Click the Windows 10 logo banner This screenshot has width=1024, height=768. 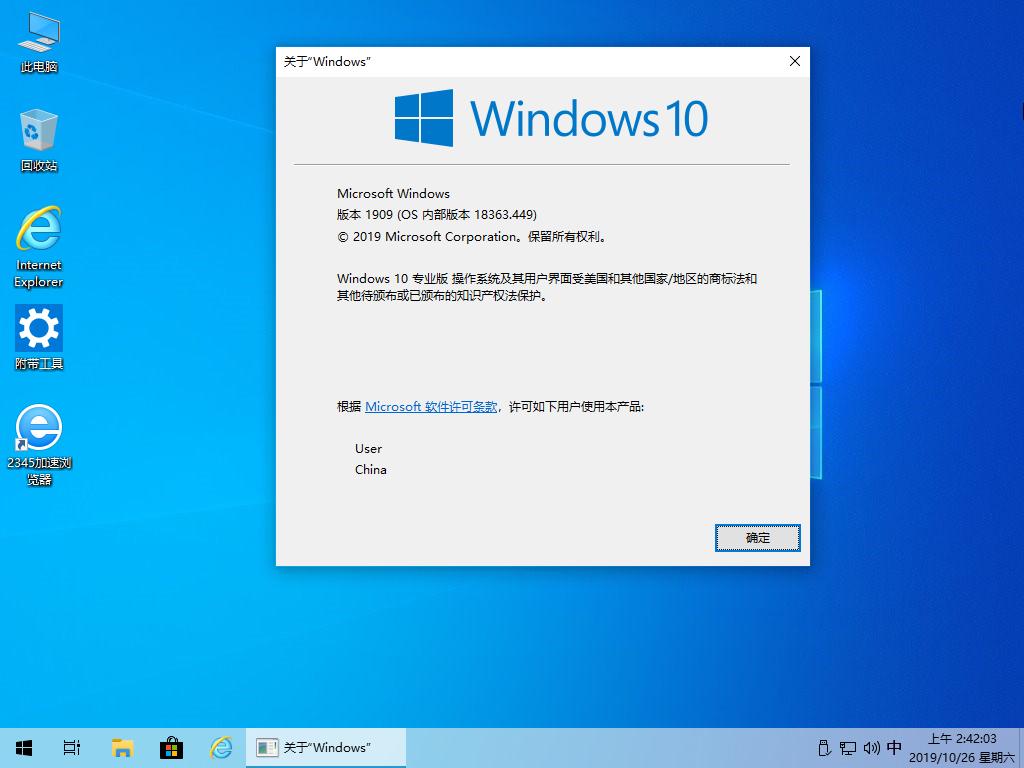click(x=551, y=118)
